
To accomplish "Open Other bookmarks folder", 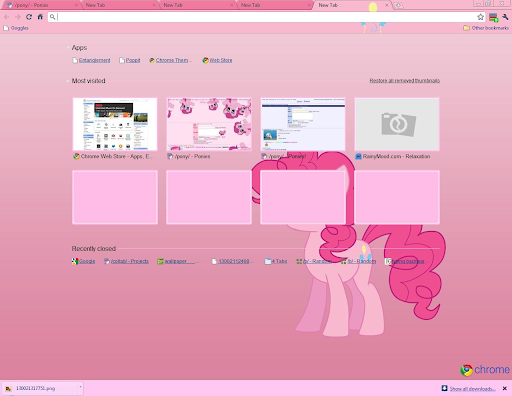I will click(486, 28).
